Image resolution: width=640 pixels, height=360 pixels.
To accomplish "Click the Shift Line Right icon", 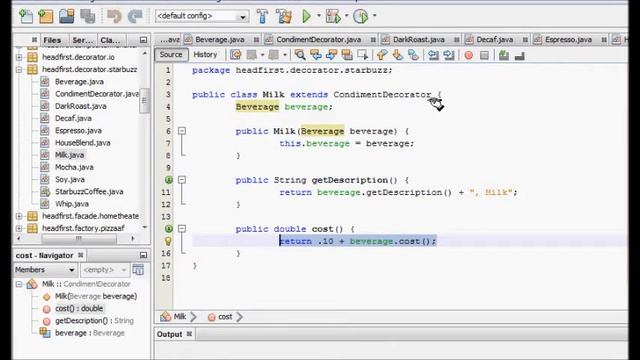I will [x=449, y=55].
